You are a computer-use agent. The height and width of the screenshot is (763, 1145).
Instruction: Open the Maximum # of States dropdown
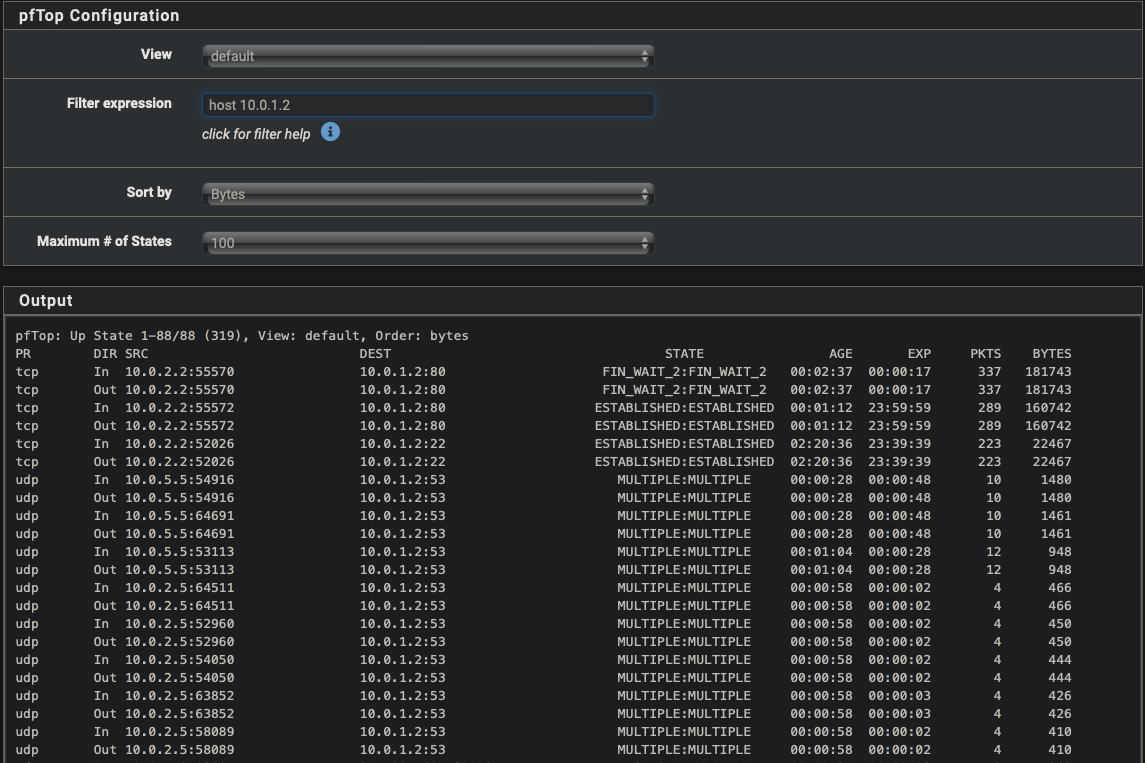428,242
